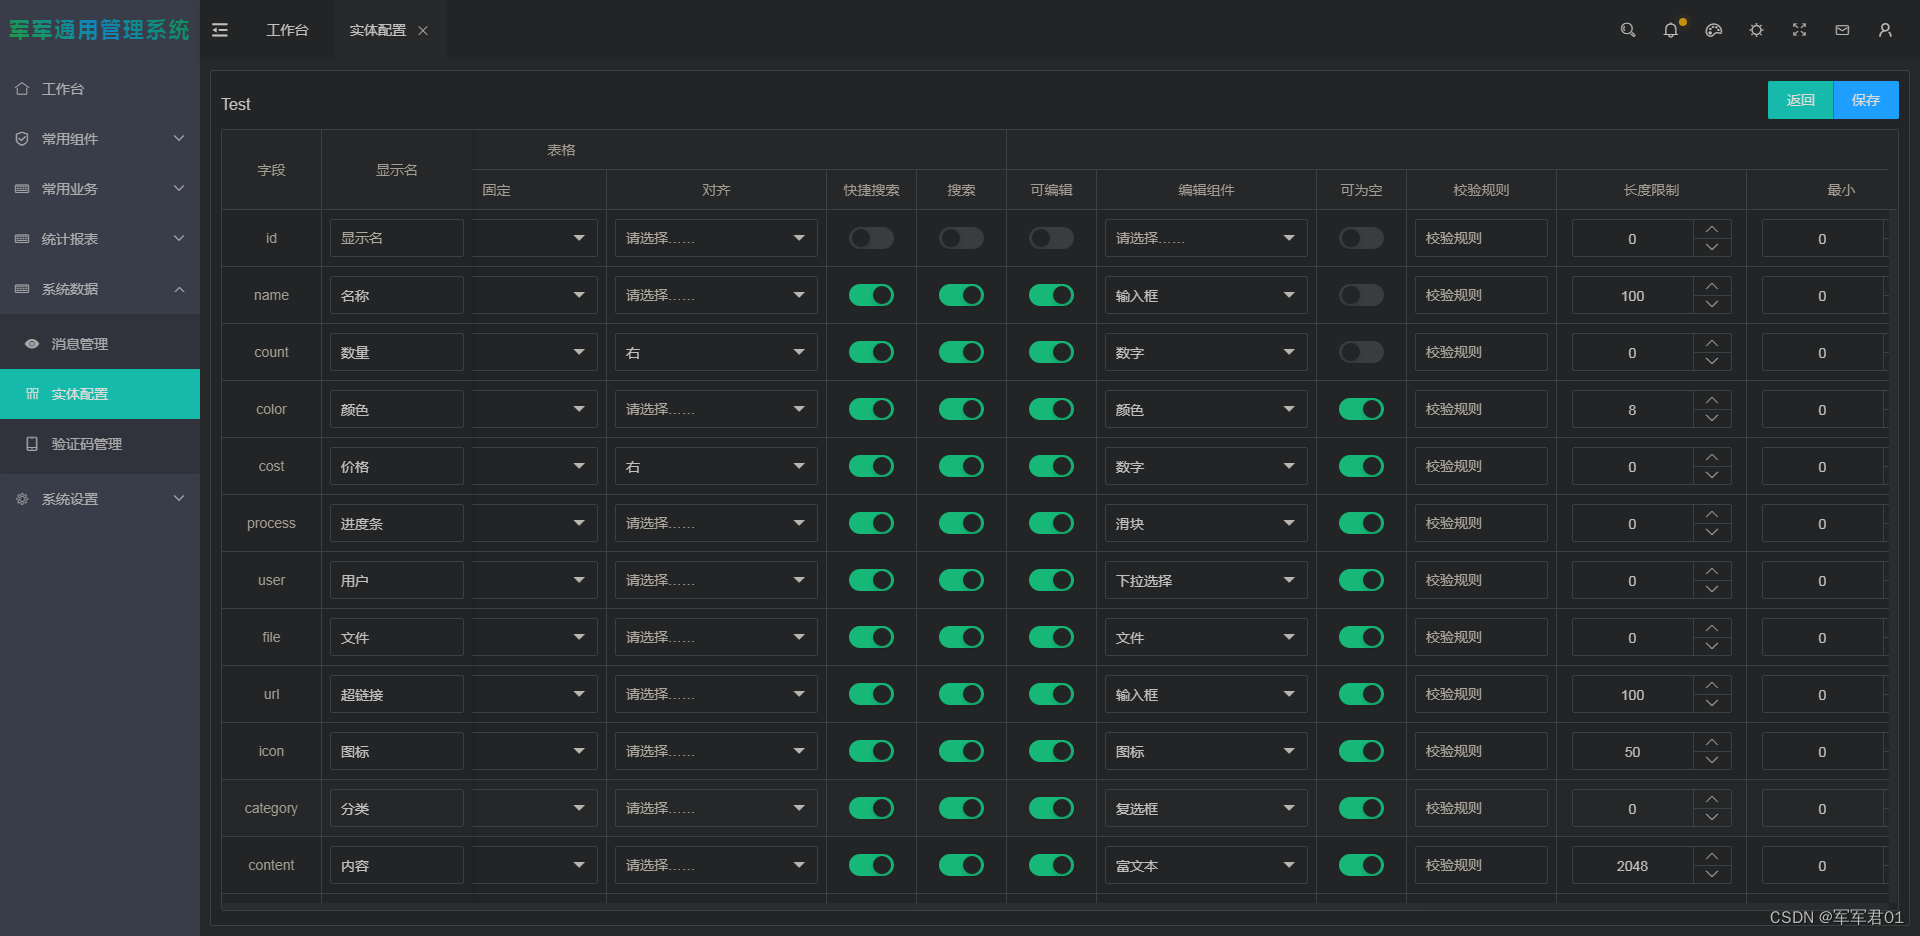Disable quick search for the count field
Screen dimensions: 1920x936
871,352
